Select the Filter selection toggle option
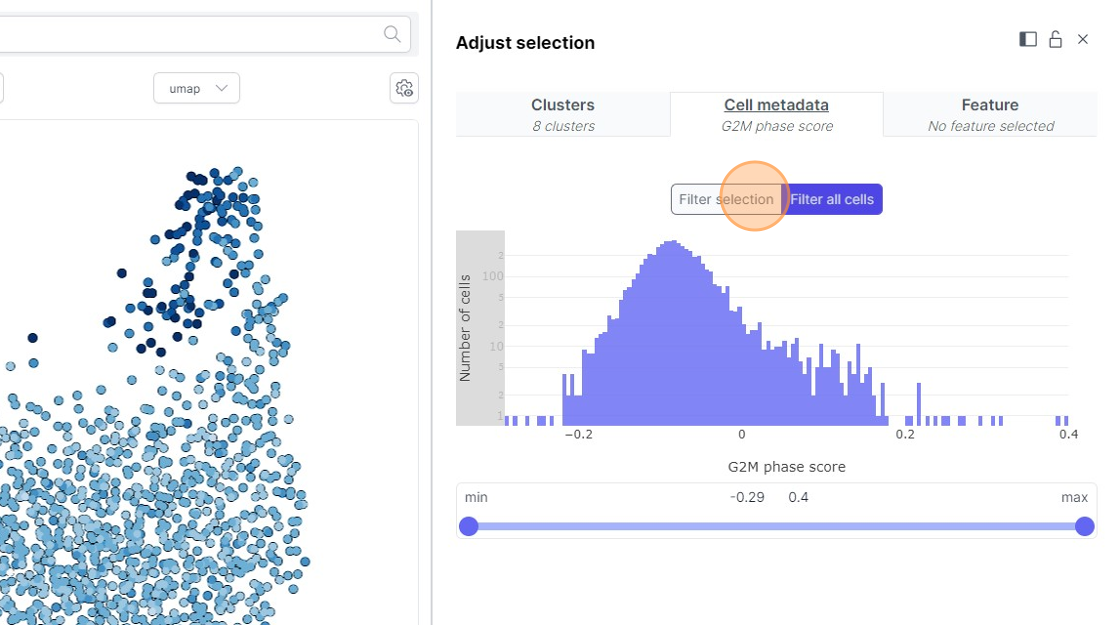 tap(725, 199)
